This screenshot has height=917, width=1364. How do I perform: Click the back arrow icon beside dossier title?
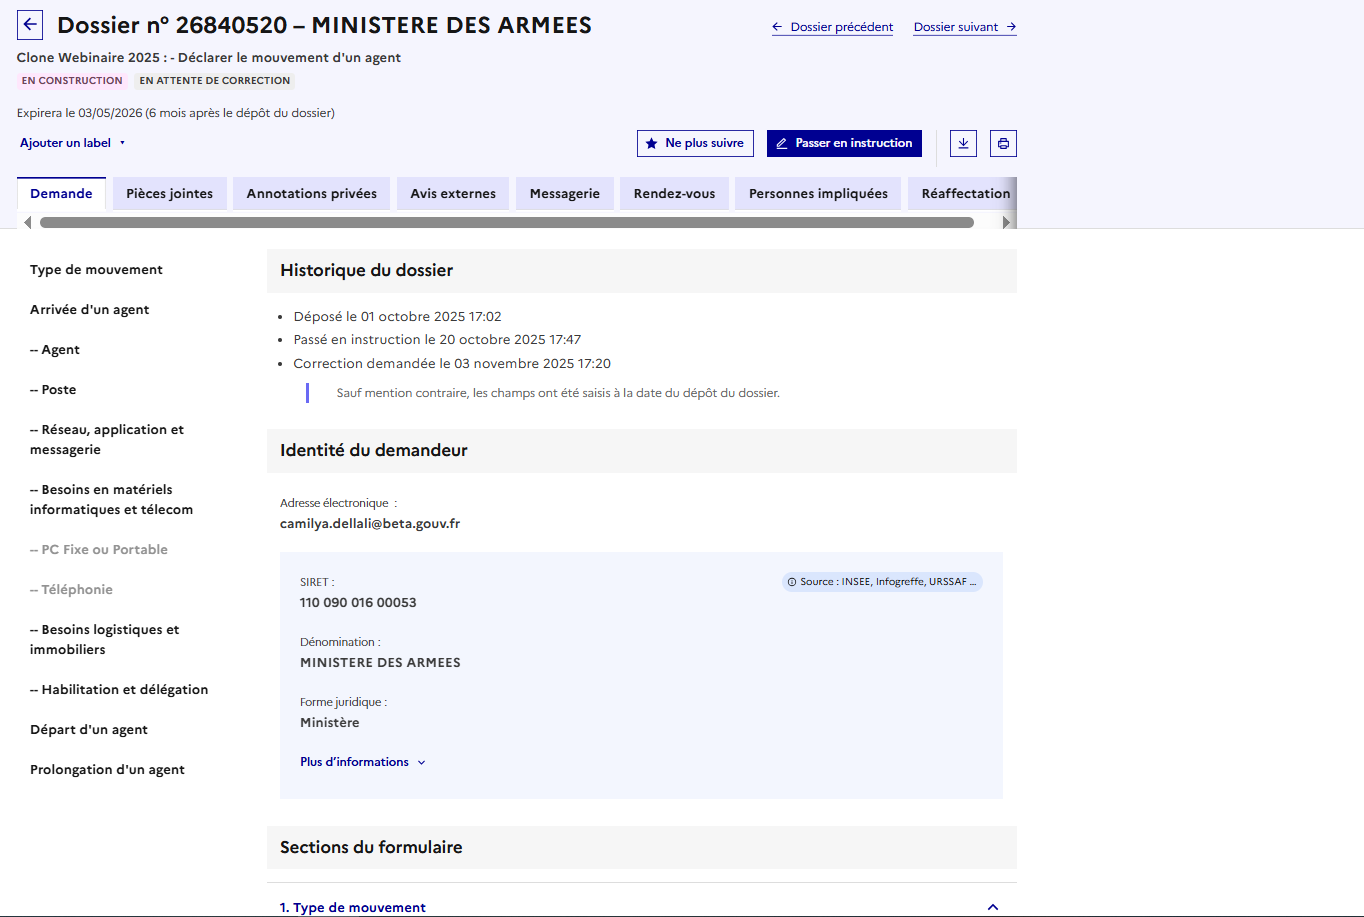pos(30,25)
